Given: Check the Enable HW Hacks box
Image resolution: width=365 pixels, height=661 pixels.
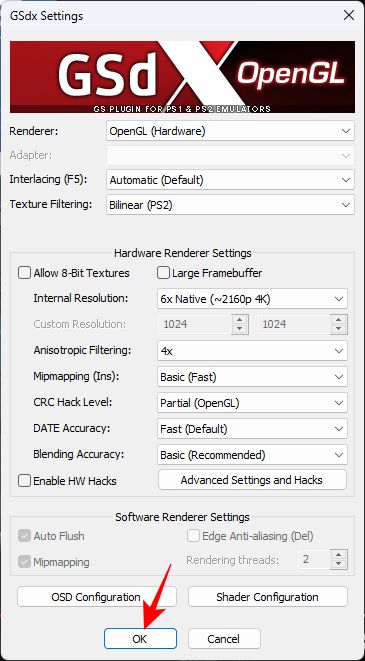Looking at the screenshot, I should [25, 481].
